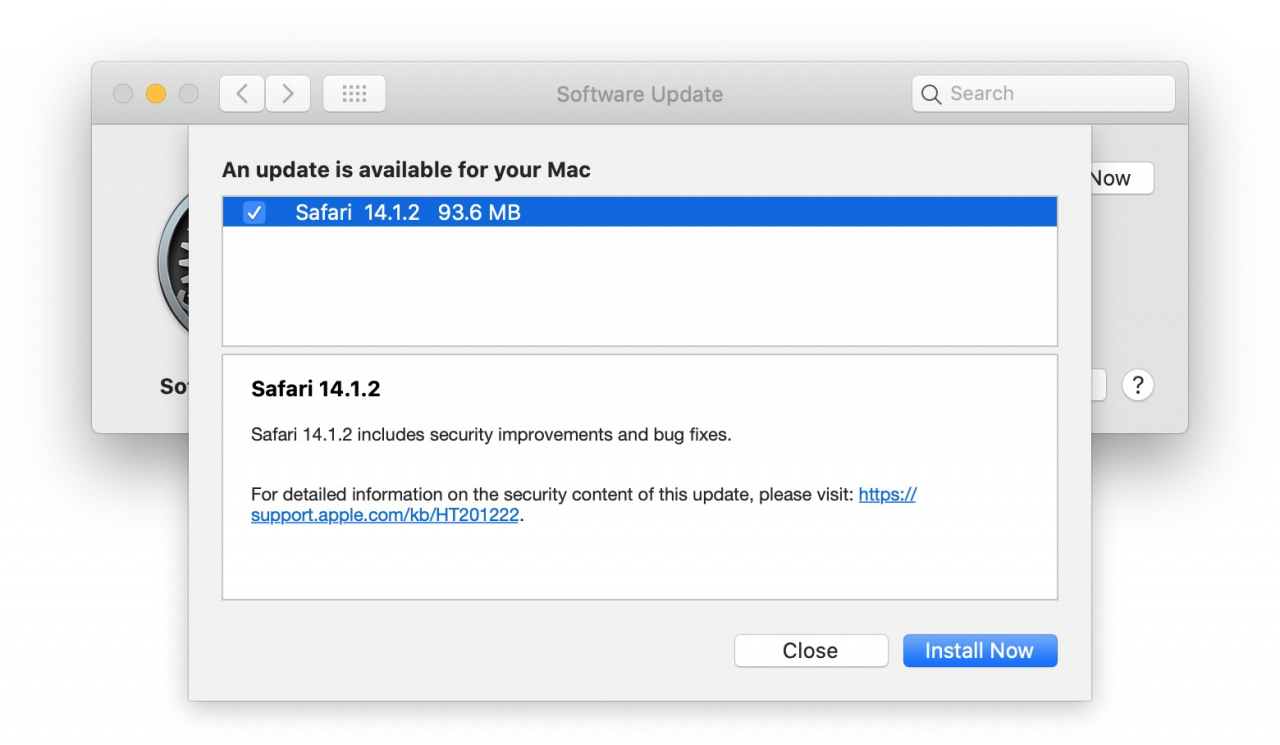Dismiss the sheet with the Close button

tap(810, 650)
